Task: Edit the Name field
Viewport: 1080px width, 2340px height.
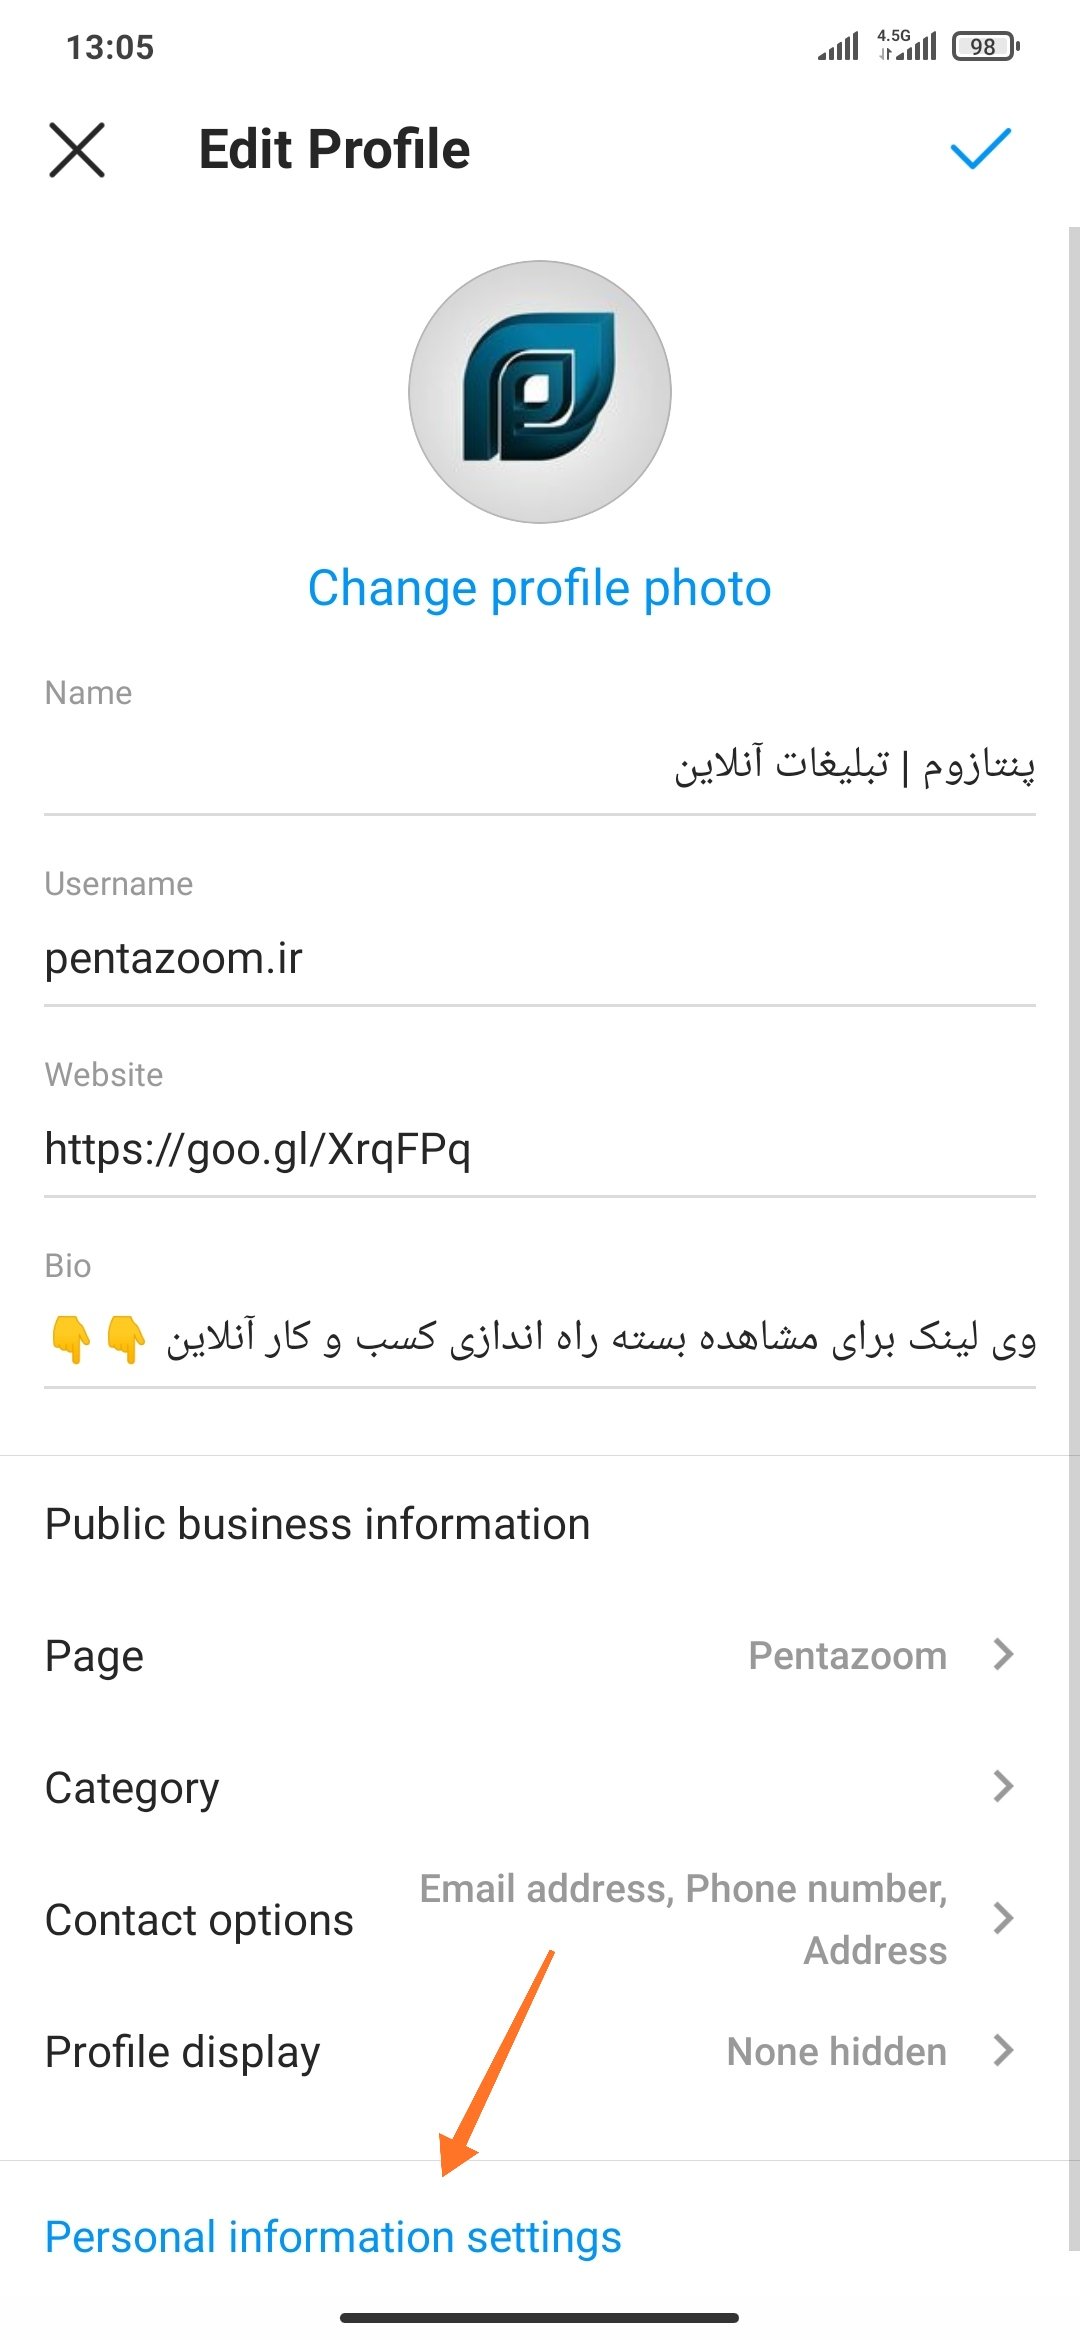Action: click(x=540, y=766)
